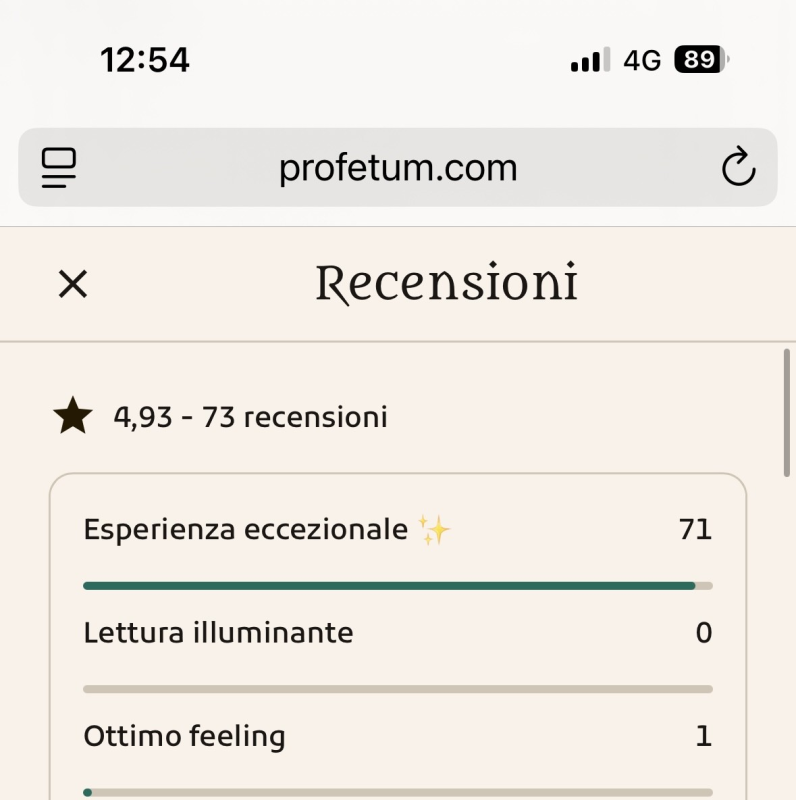Tap the cellular signal bars icon
This screenshot has height=800, width=796.
click(590, 61)
